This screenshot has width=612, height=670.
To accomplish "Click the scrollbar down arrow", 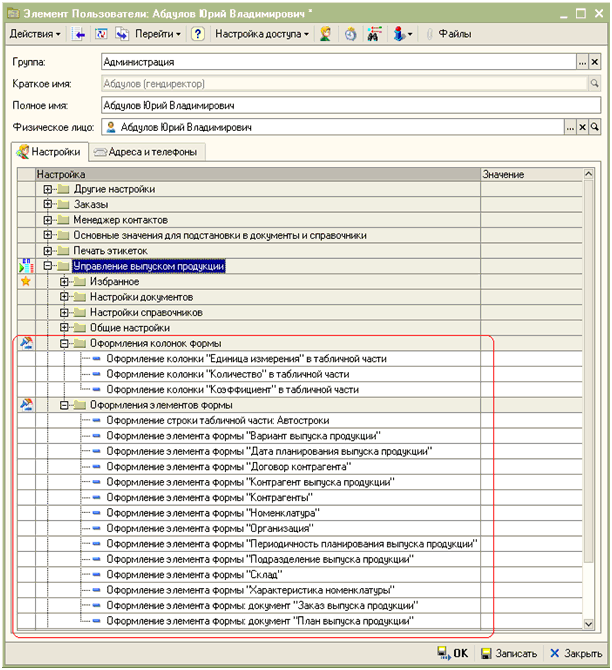I will coord(588,624).
